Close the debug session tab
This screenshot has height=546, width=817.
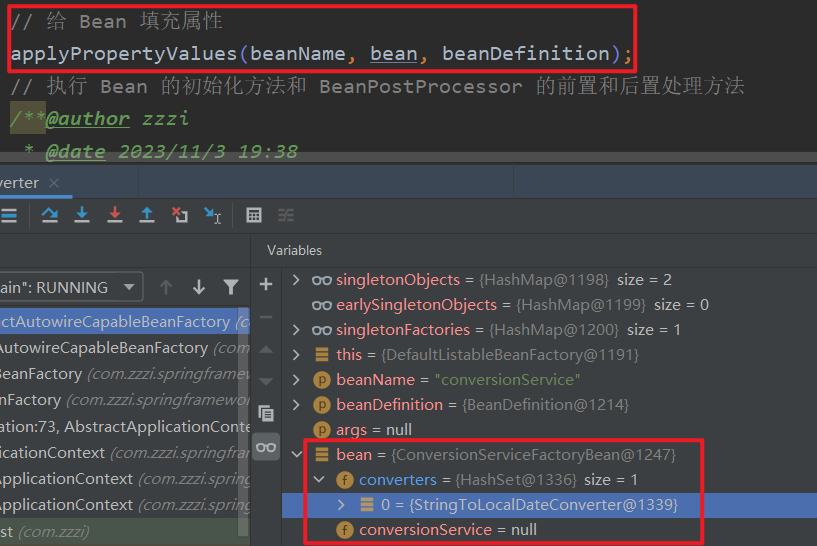pos(54,183)
